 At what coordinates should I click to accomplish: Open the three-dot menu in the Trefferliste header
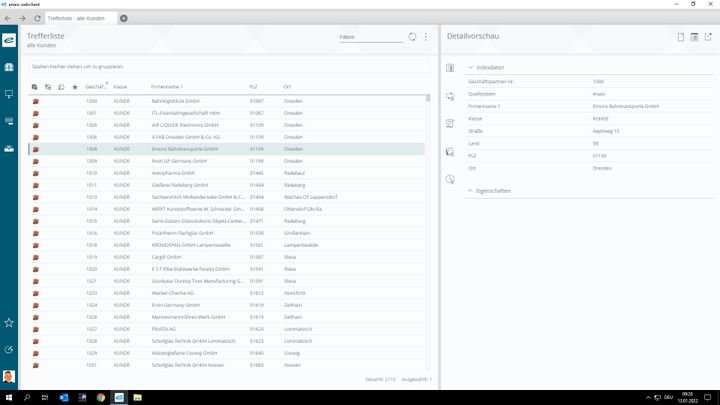[426, 37]
